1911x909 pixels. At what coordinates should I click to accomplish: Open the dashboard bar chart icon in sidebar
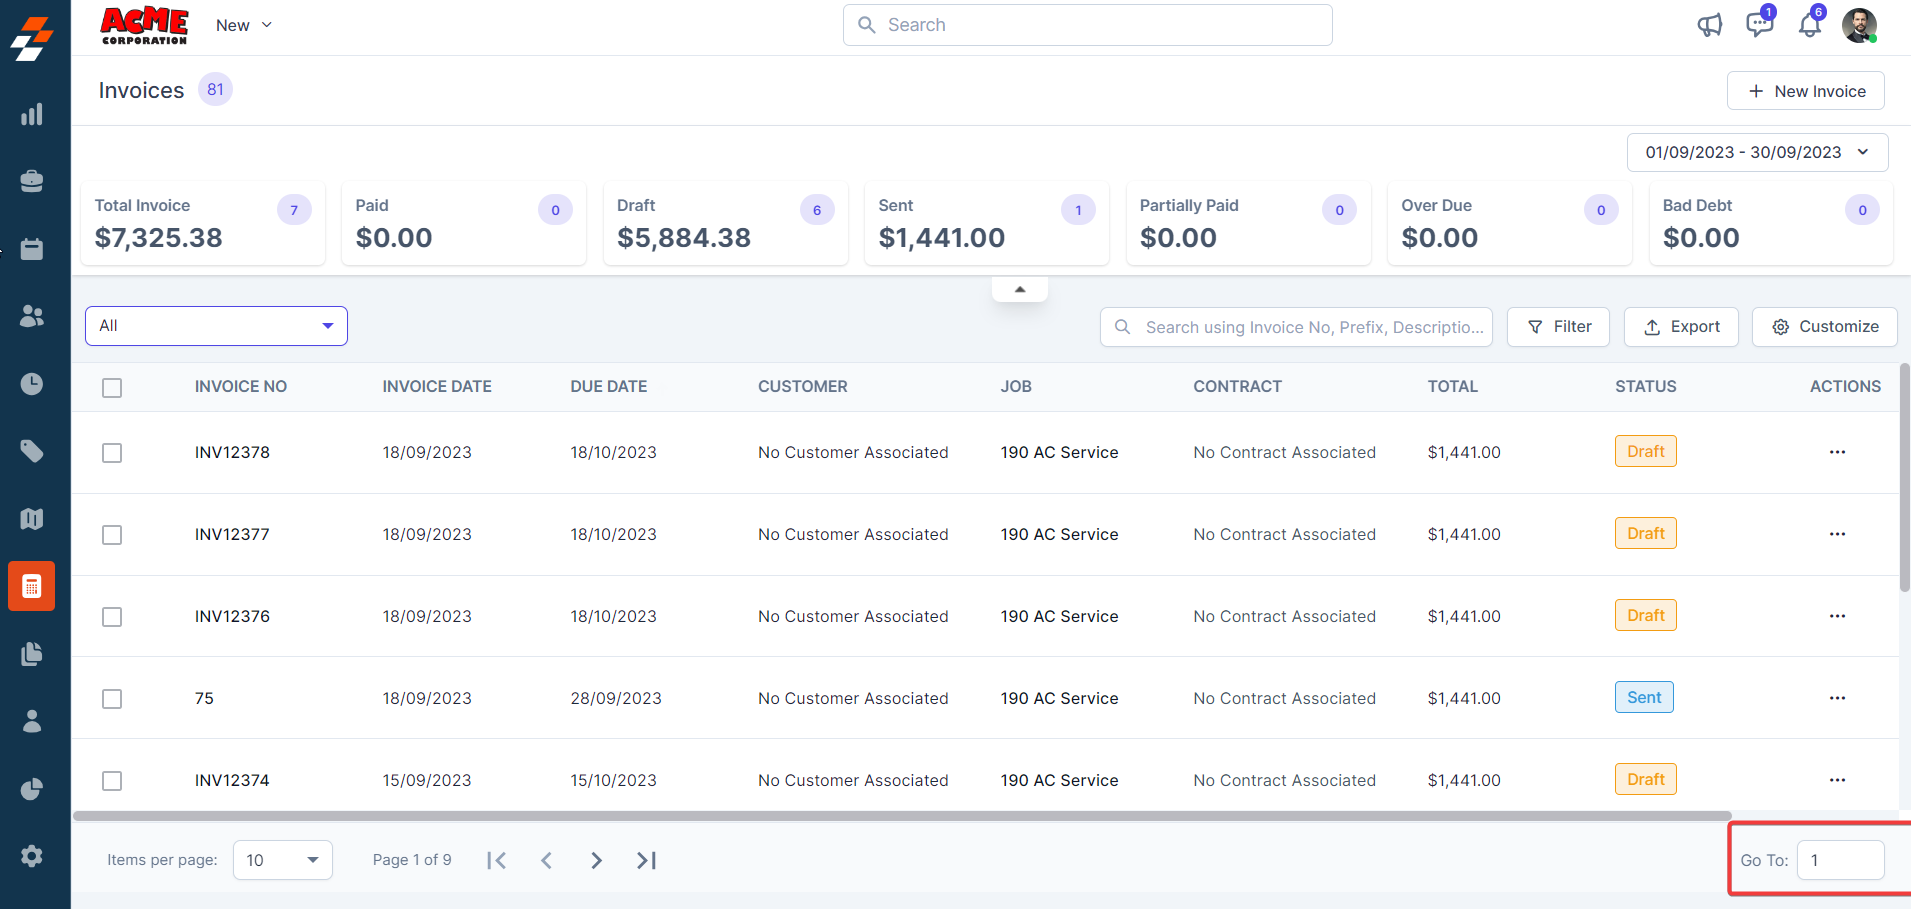[x=32, y=114]
